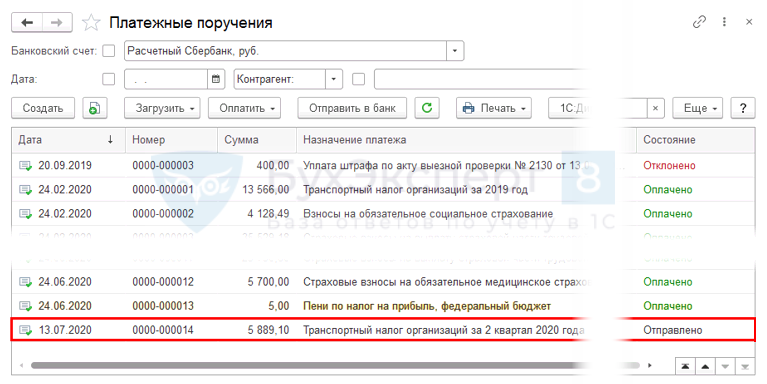Click the Отправить в банк button
767x384 pixels.
click(352, 108)
